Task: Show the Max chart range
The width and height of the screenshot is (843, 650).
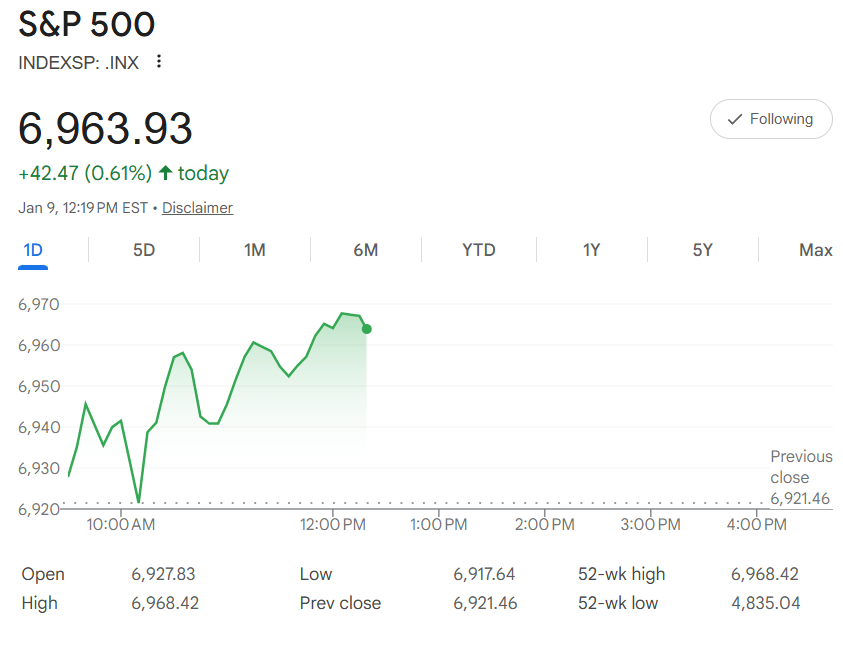Action: [x=816, y=250]
